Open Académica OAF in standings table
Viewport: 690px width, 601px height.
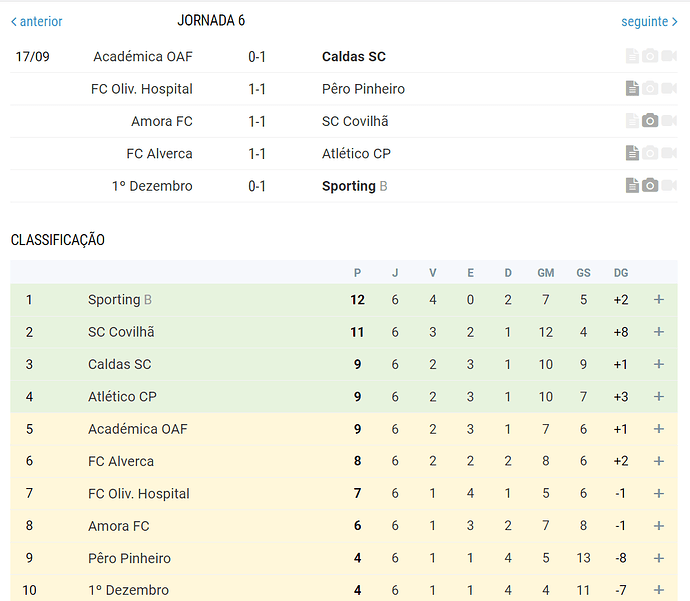138,429
